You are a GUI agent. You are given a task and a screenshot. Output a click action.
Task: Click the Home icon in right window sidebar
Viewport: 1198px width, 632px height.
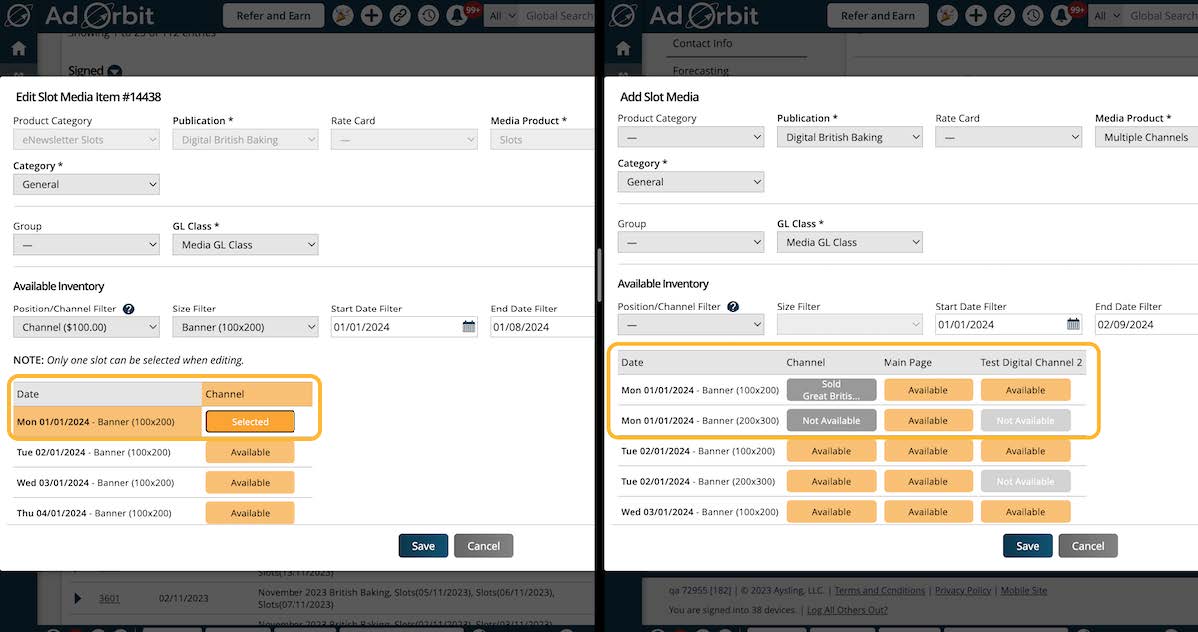[623, 49]
